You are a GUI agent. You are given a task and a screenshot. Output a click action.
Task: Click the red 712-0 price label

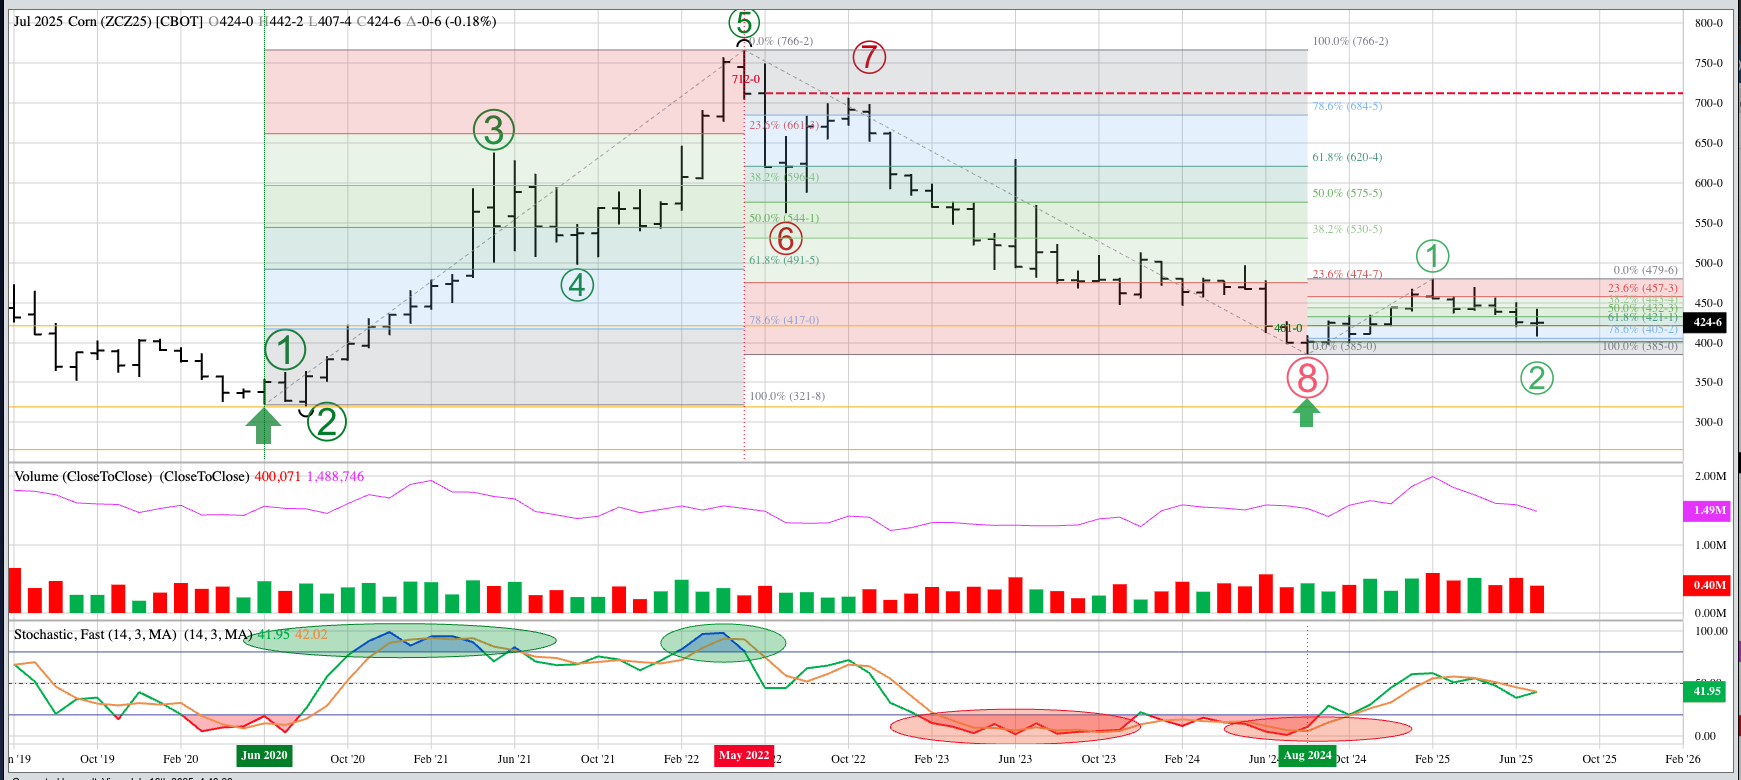746,79
